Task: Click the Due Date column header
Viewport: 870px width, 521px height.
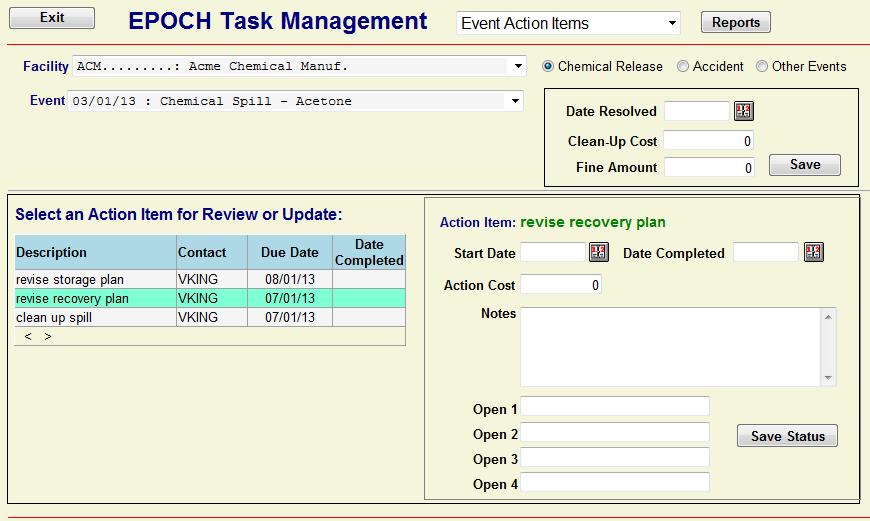Action: point(290,252)
